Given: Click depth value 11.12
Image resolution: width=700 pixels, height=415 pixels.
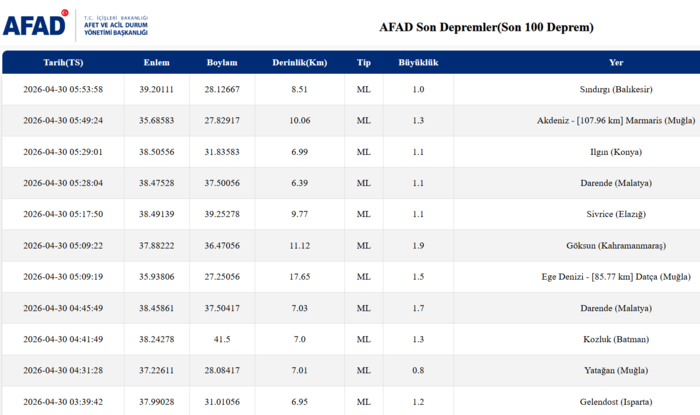Looking at the screenshot, I should click(x=300, y=245).
